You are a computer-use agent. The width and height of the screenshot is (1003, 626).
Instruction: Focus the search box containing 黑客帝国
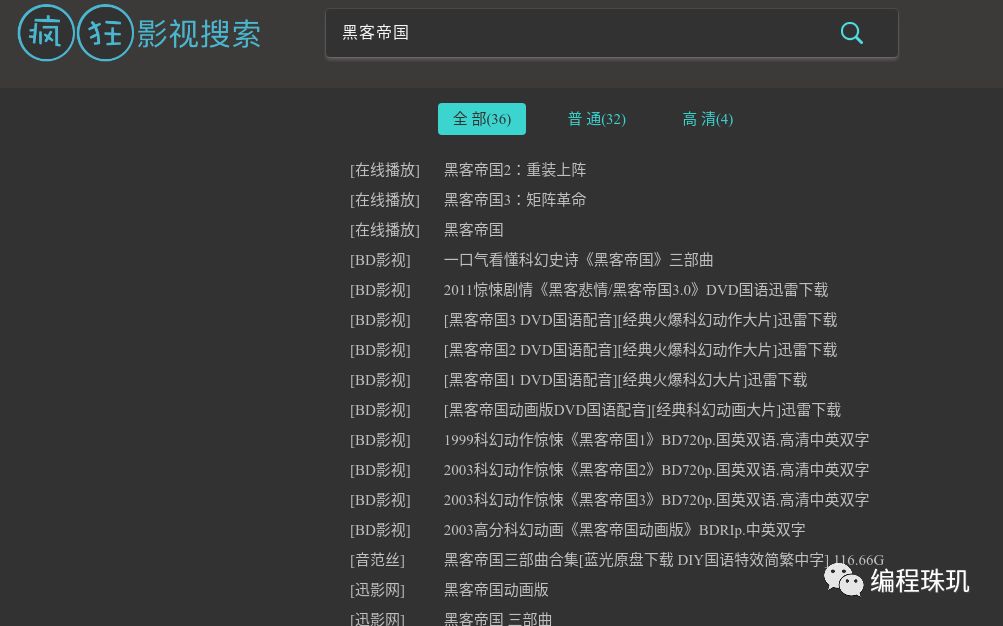tap(612, 33)
